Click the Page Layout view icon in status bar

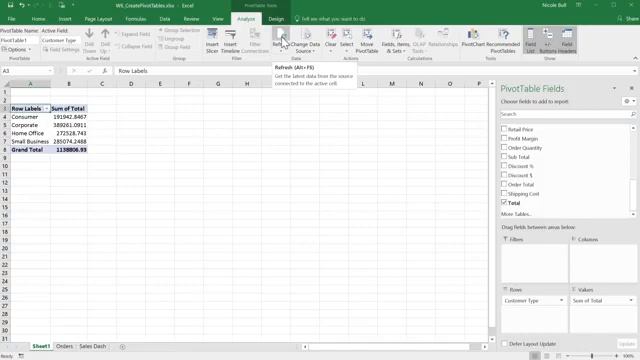click(x=547, y=356)
